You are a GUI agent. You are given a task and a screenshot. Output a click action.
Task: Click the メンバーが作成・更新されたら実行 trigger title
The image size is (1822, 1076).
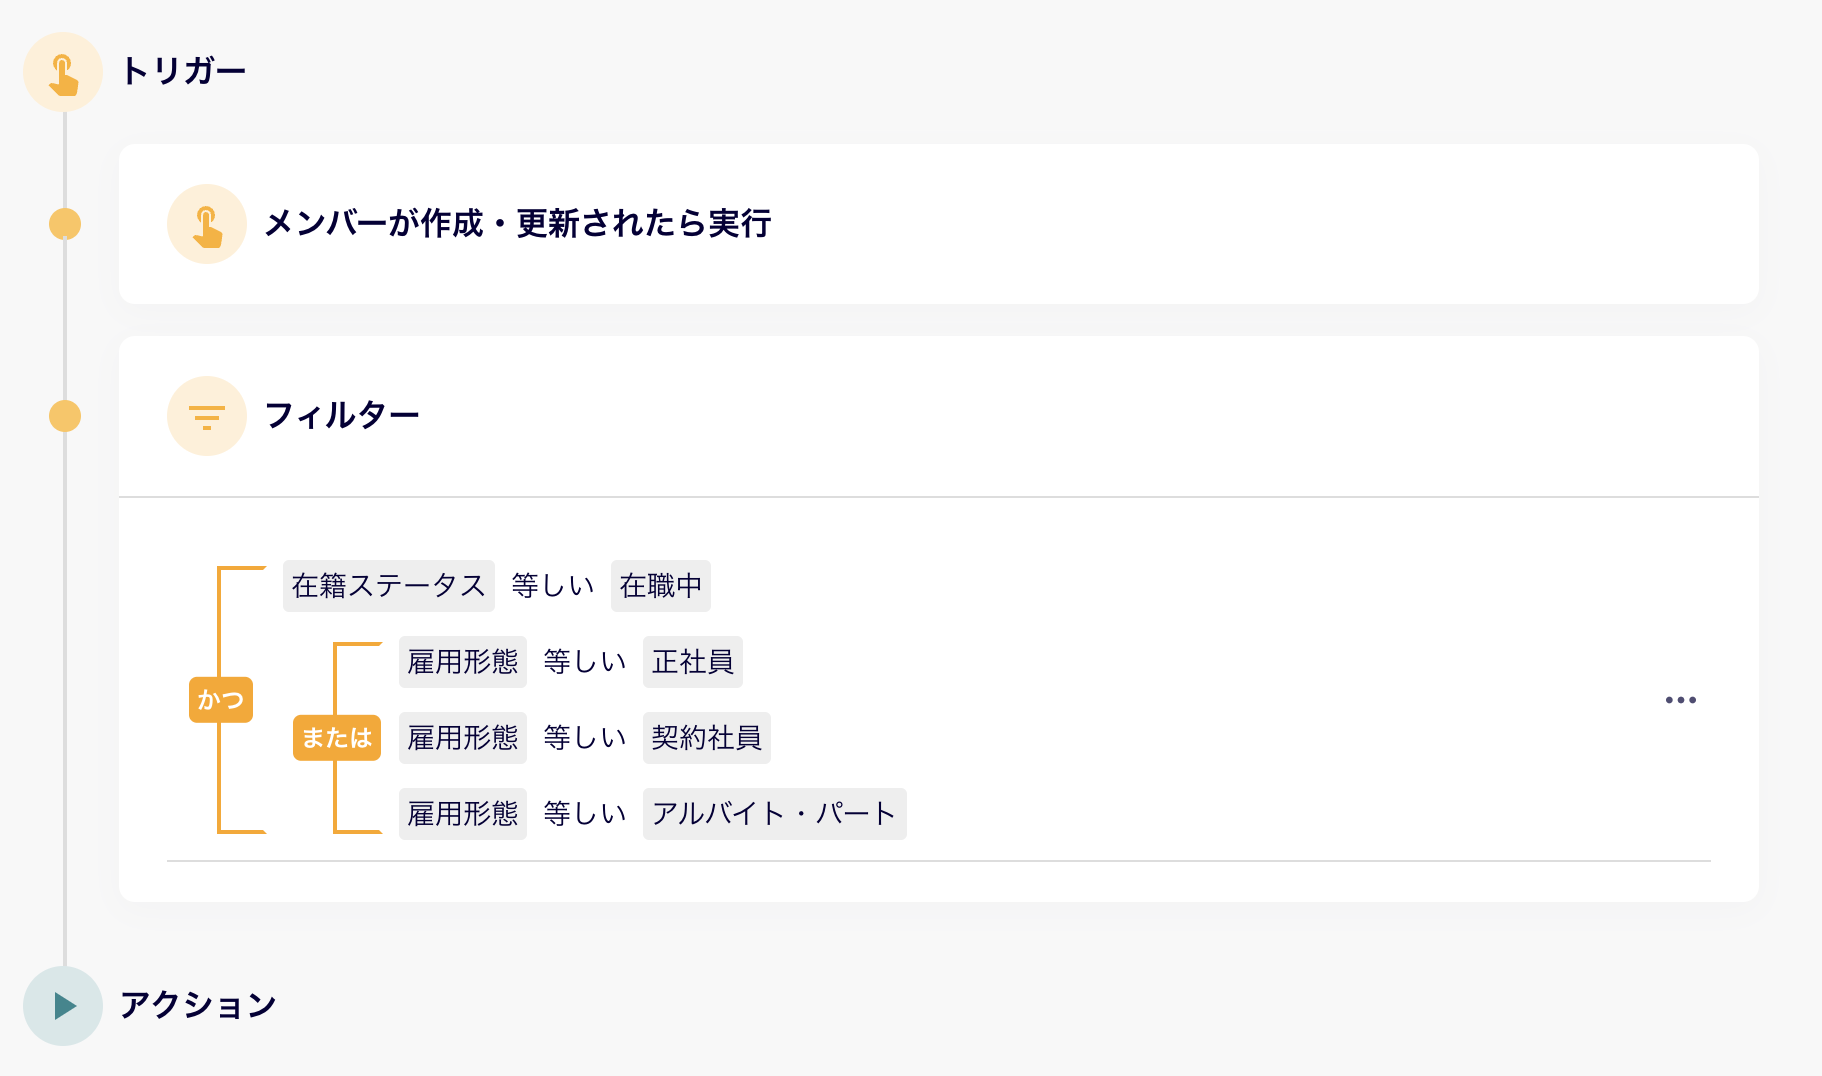[517, 224]
